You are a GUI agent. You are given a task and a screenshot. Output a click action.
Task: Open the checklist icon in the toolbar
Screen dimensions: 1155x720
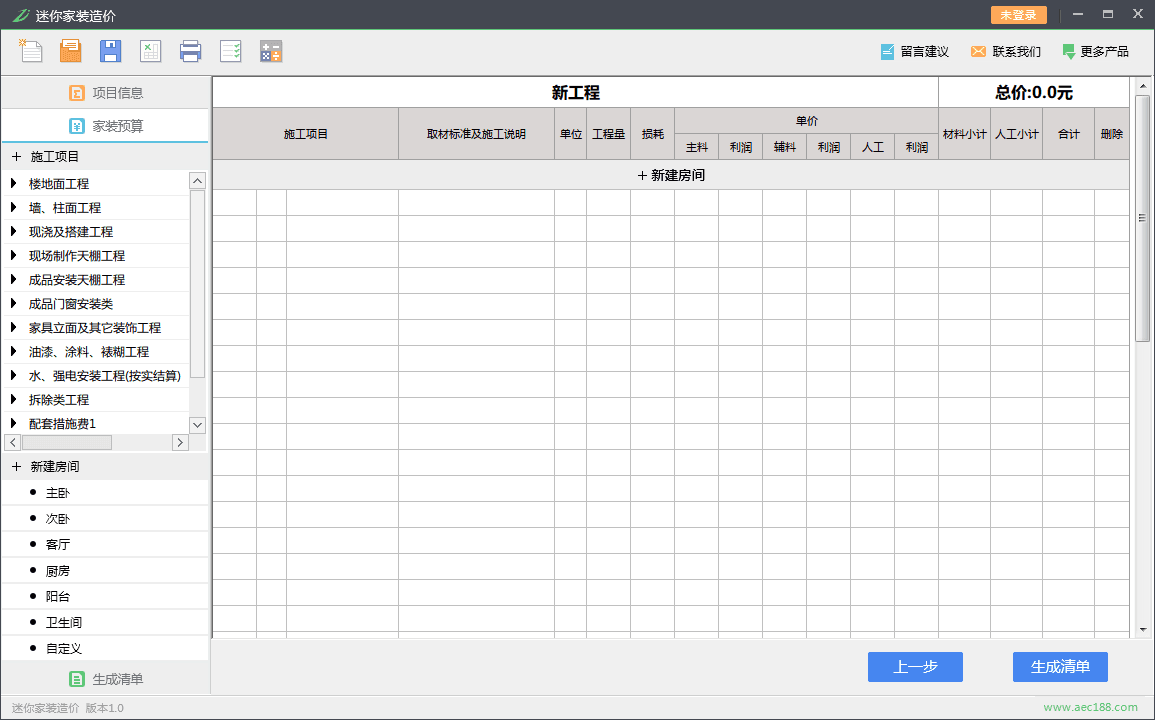[x=230, y=51]
